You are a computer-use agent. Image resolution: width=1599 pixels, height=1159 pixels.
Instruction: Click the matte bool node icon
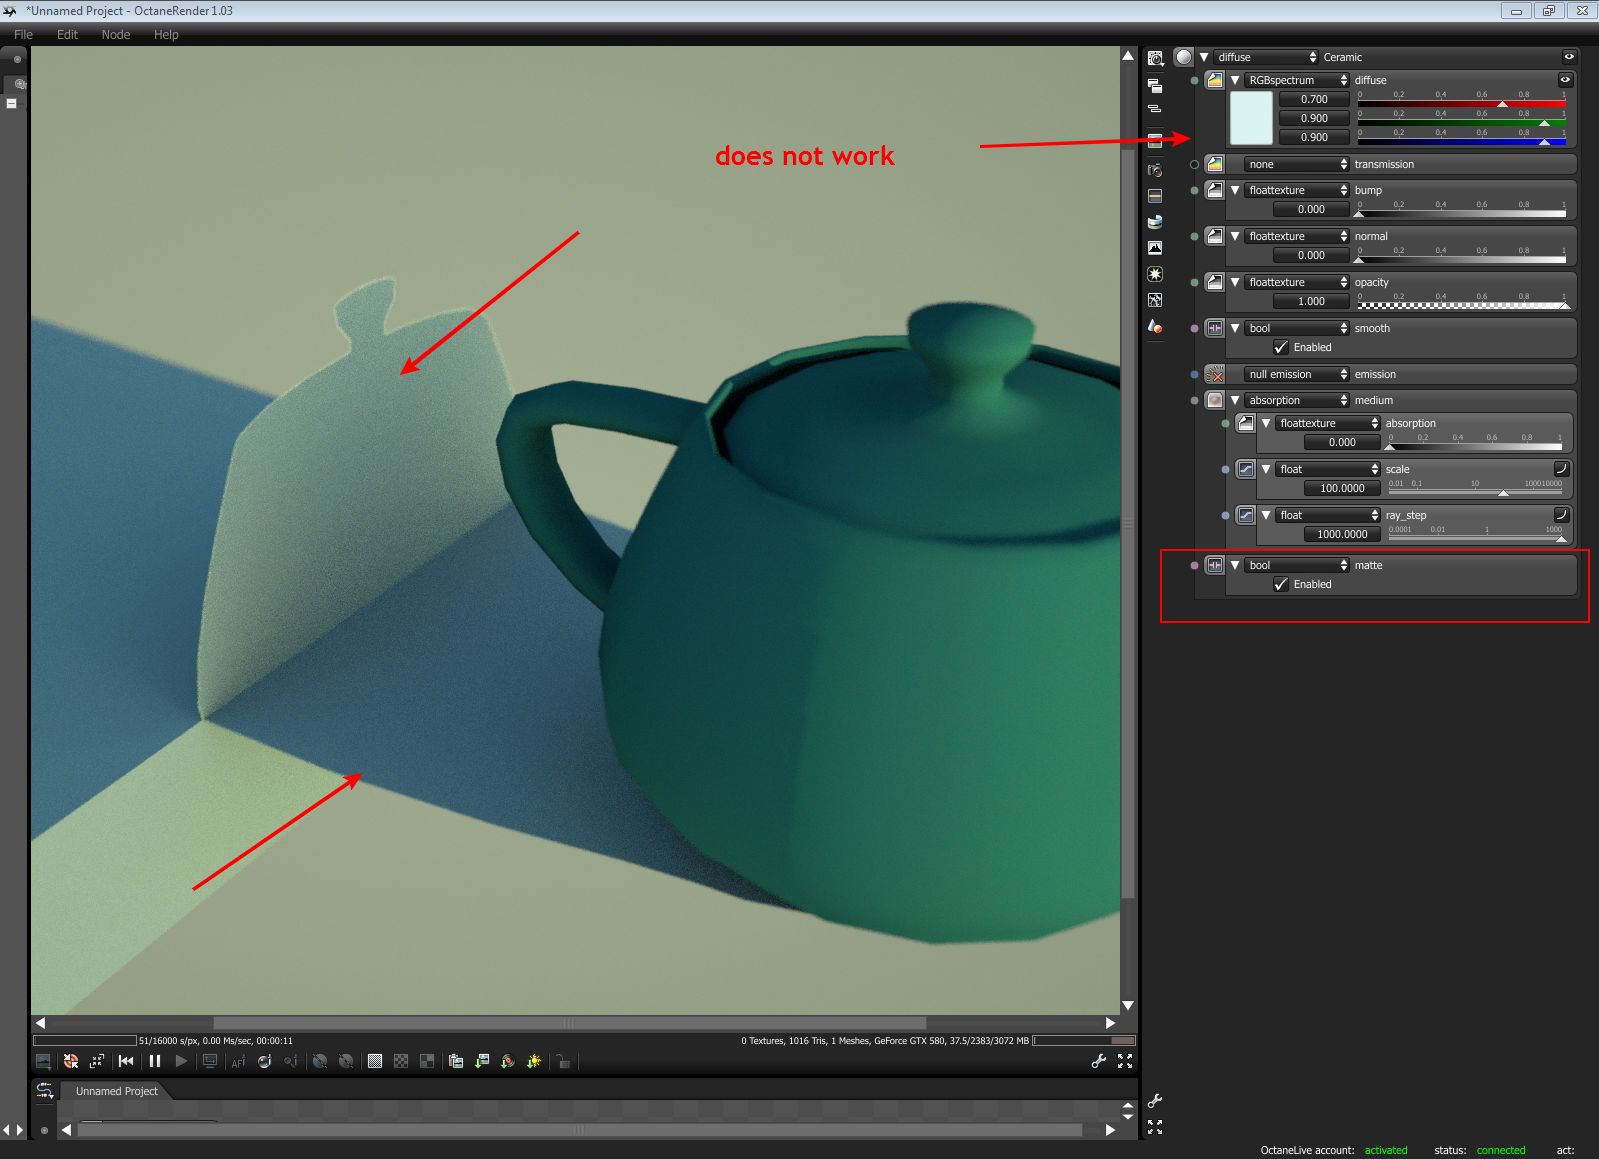pos(1215,565)
